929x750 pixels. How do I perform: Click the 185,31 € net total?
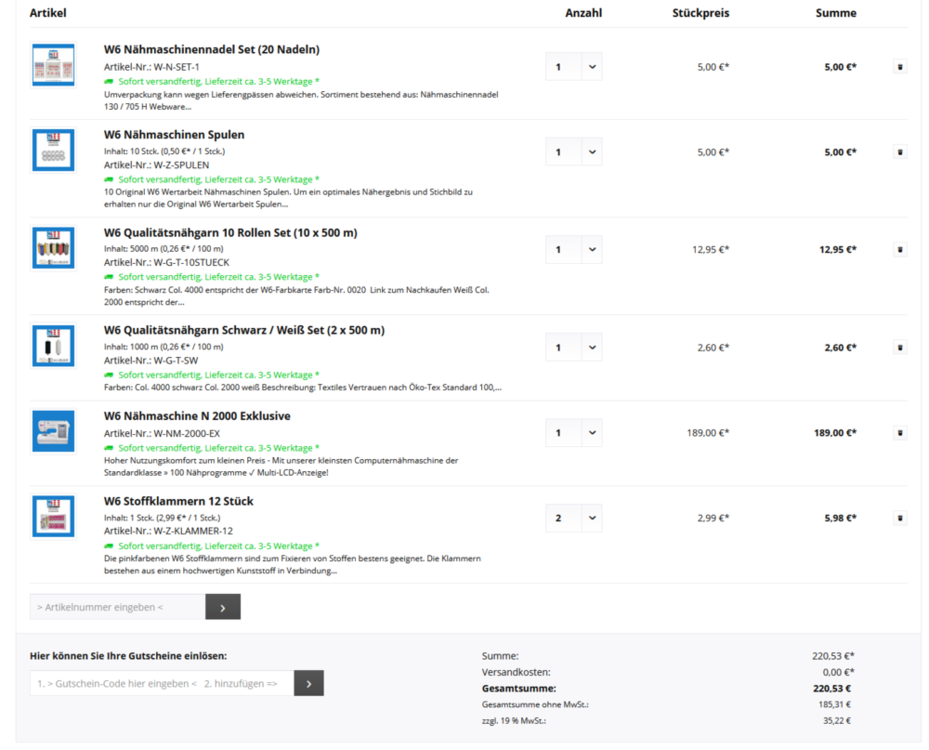[835, 705]
